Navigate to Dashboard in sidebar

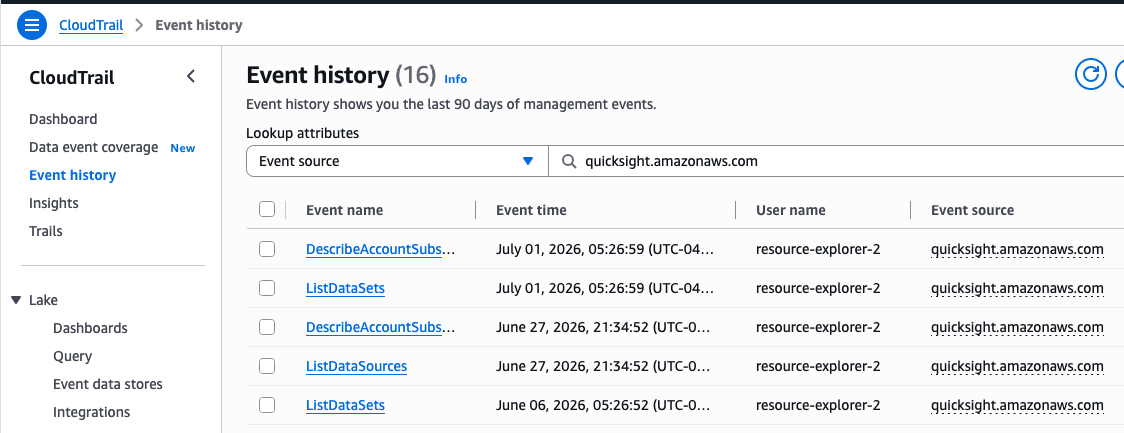tap(63, 119)
